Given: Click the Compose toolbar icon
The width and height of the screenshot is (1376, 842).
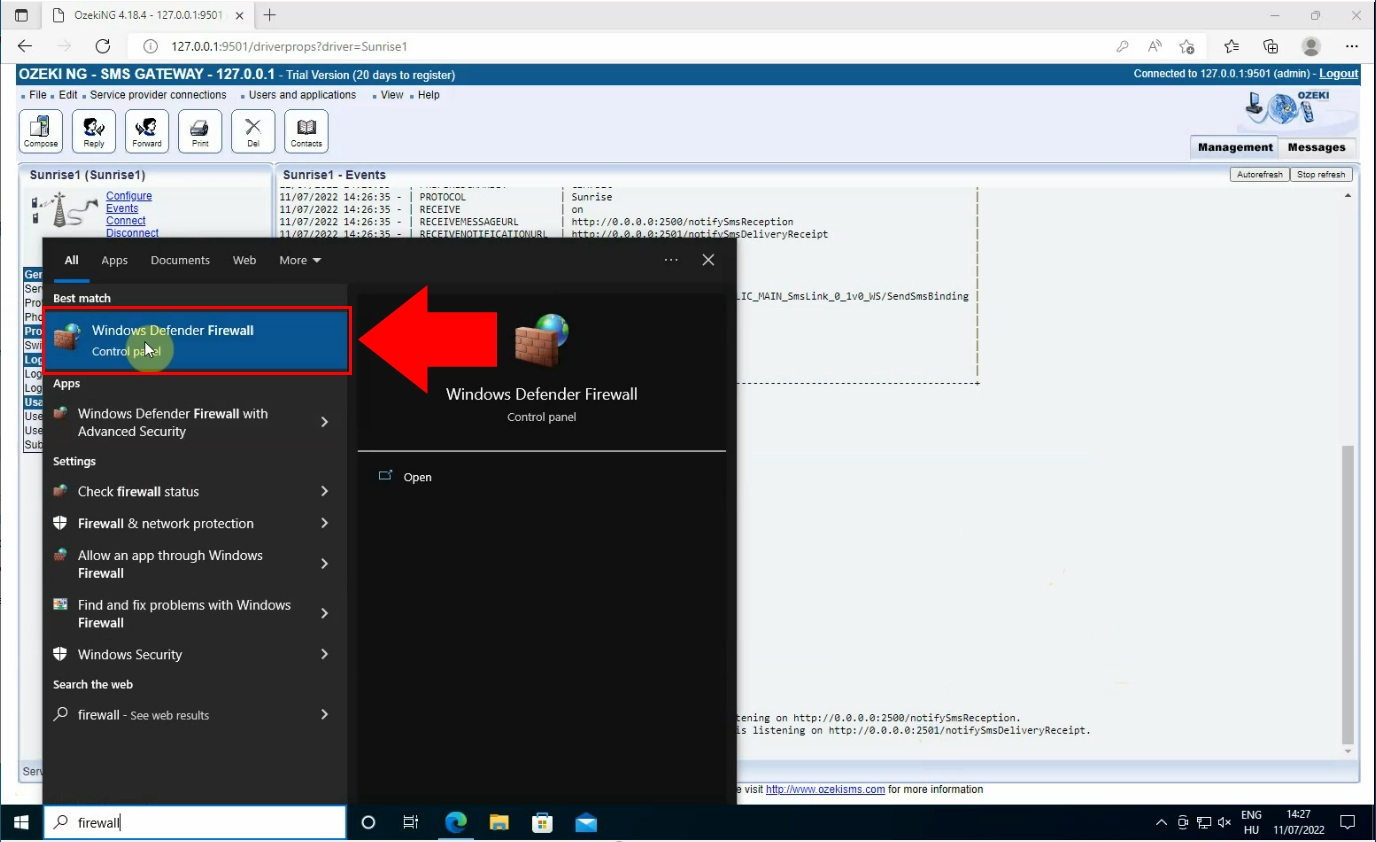Looking at the screenshot, I should coord(41,131).
